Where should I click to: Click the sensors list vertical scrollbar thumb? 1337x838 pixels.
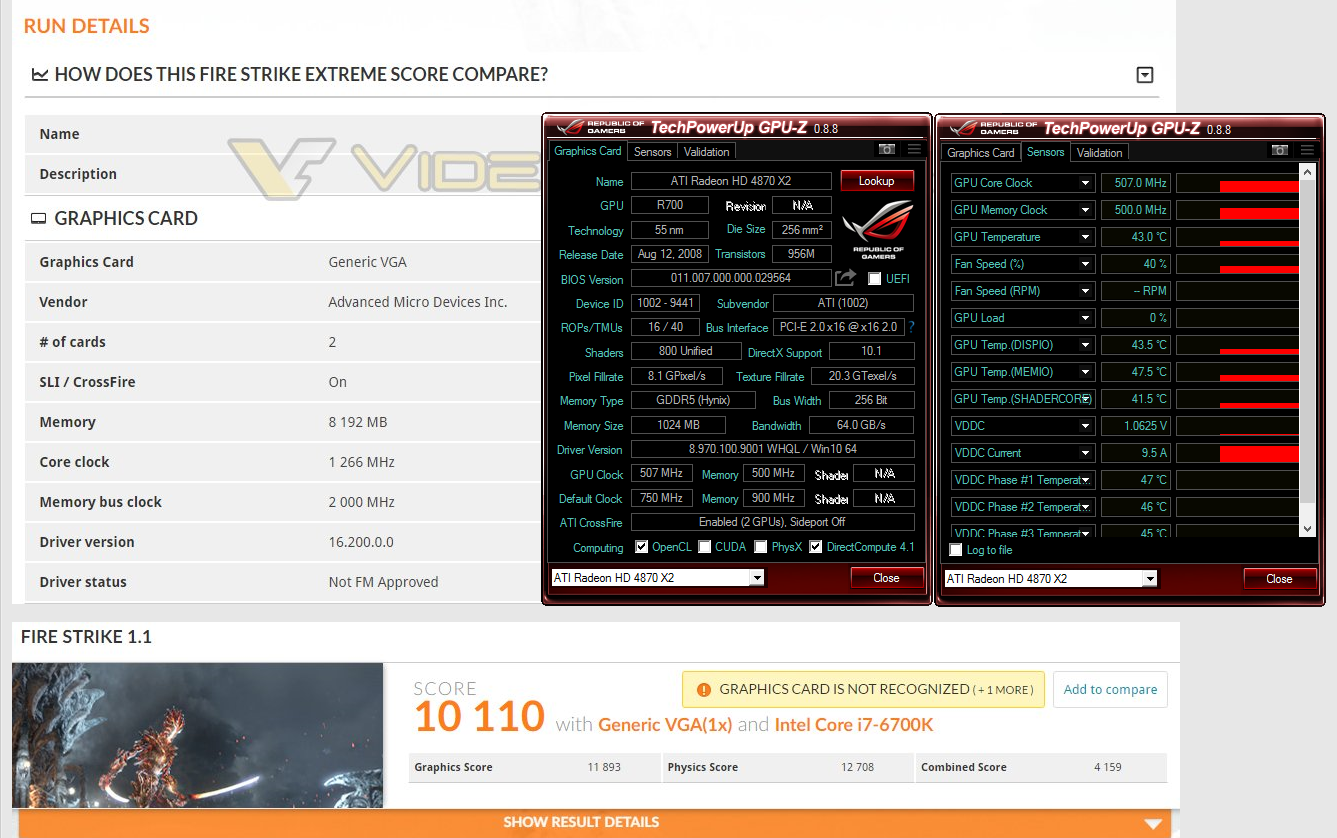(1307, 340)
